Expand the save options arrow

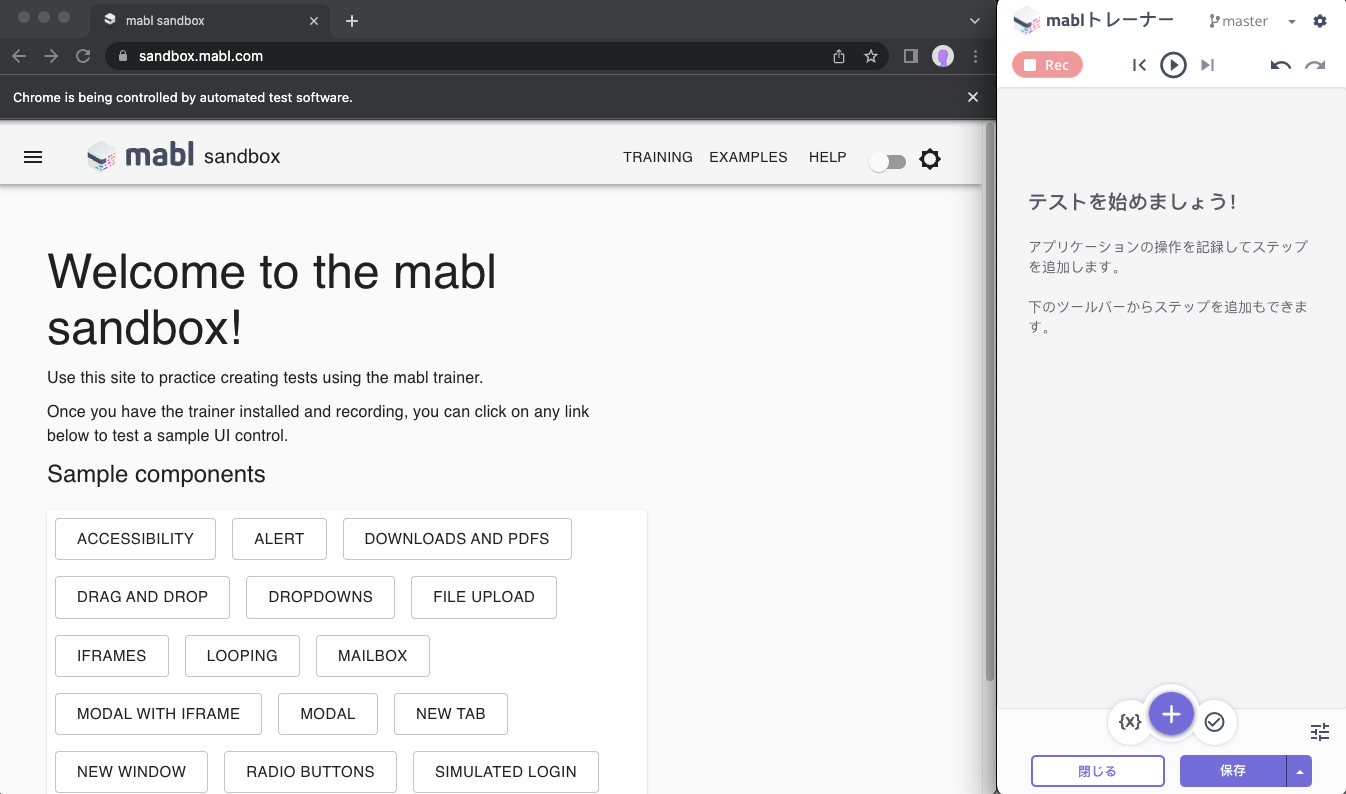coord(1299,771)
